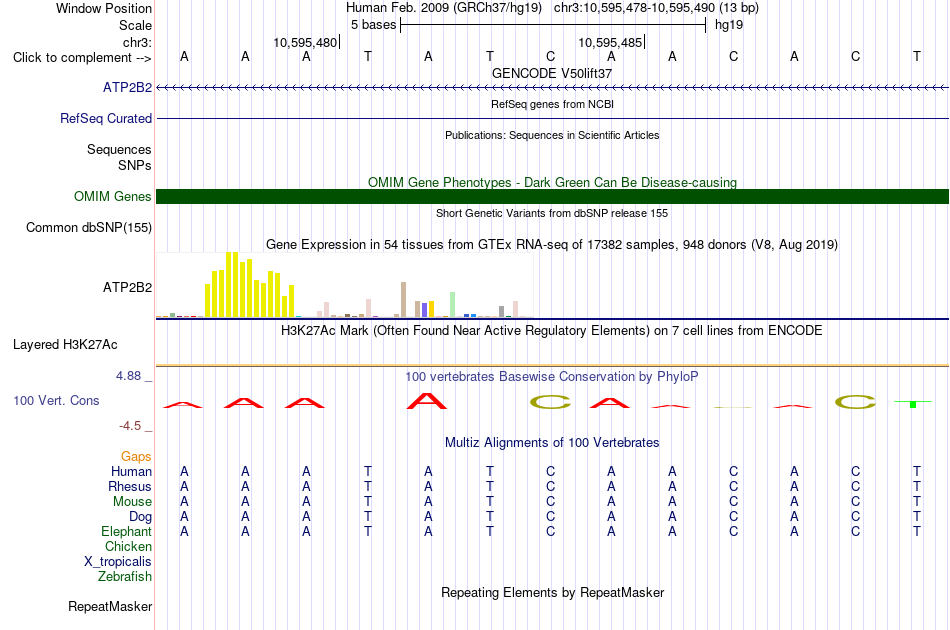Image resolution: width=950 pixels, height=630 pixels.
Task: Click the X_tropicalis species row label
Action: click(x=118, y=562)
